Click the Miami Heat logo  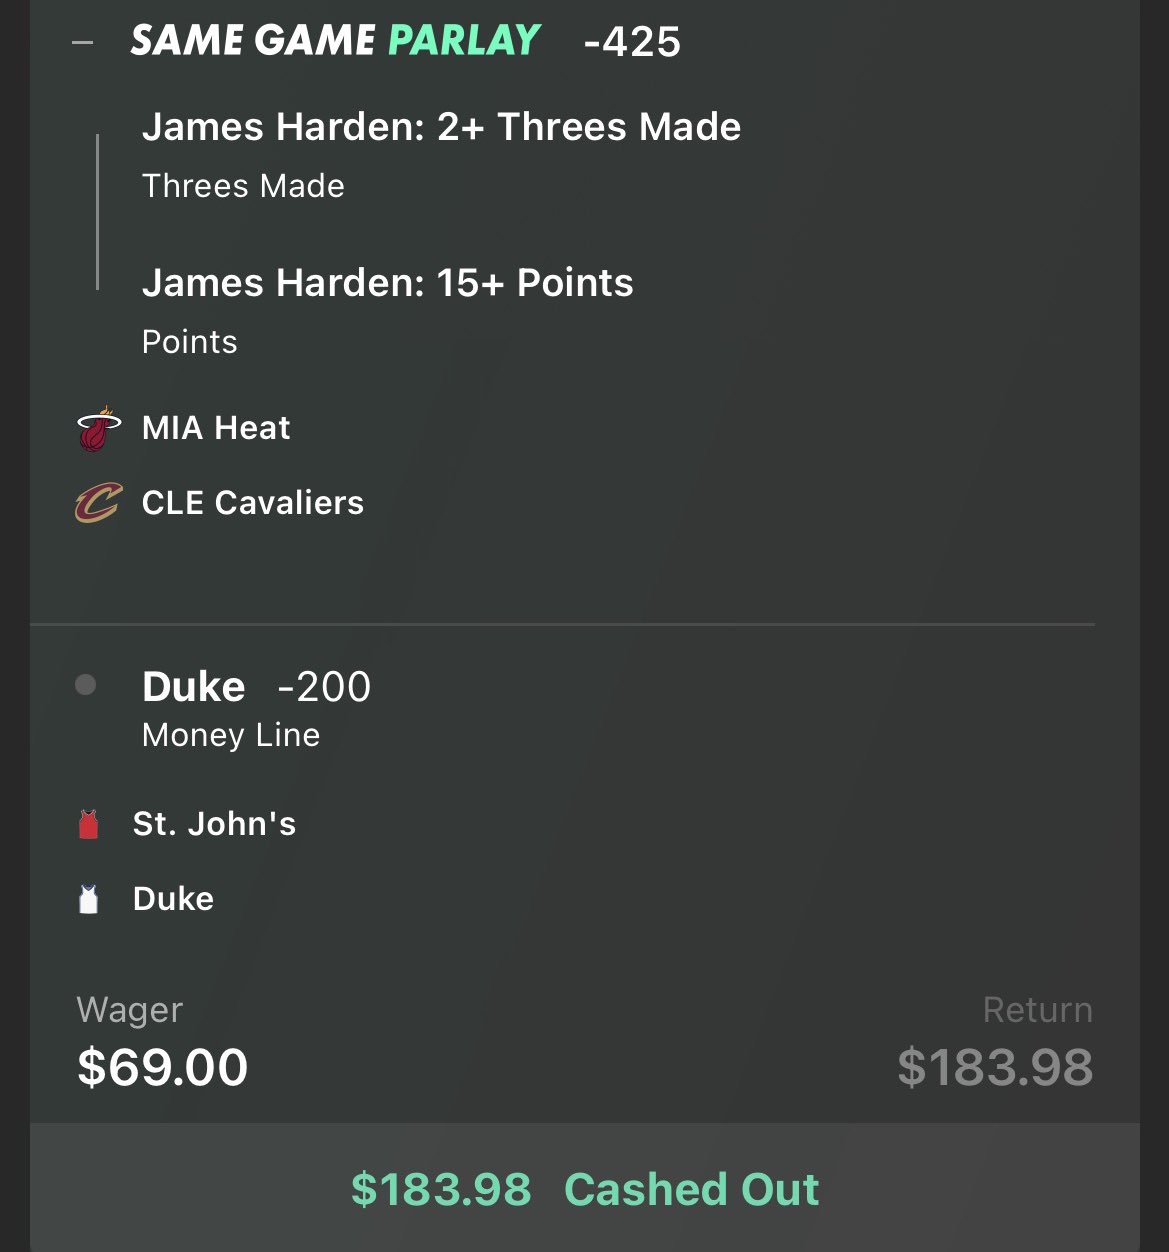[98, 429]
